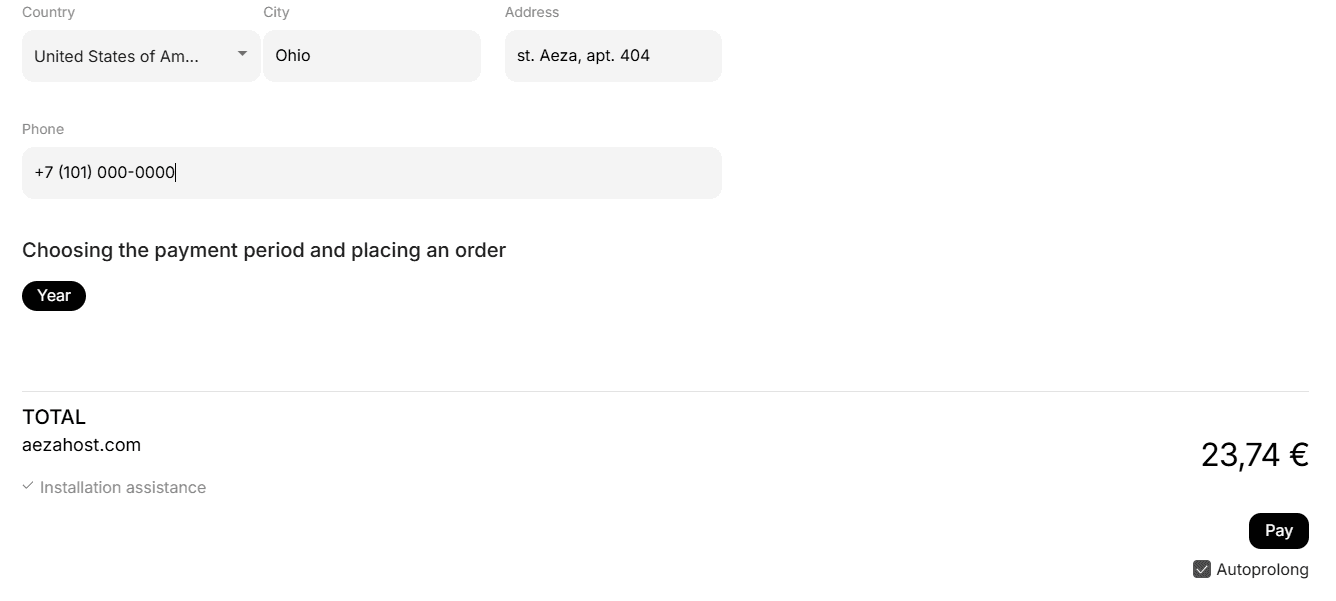The width and height of the screenshot is (1336, 601).
Task: Click the payment period section heading
Action: tap(264, 250)
